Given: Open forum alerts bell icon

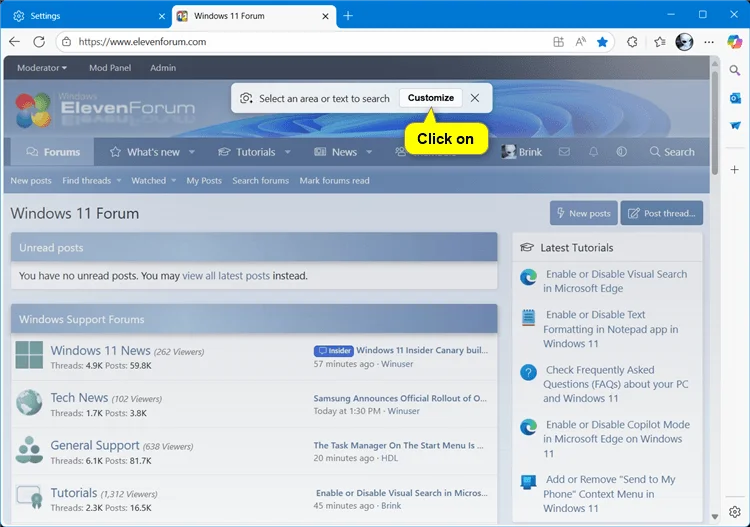Looking at the screenshot, I should click(593, 152).
